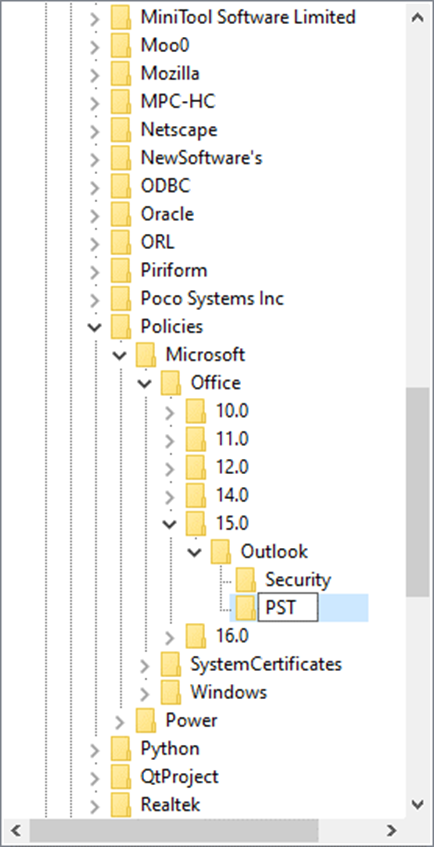Expand the Windows policies key
The image size is (434, 847).
[145, 693]
